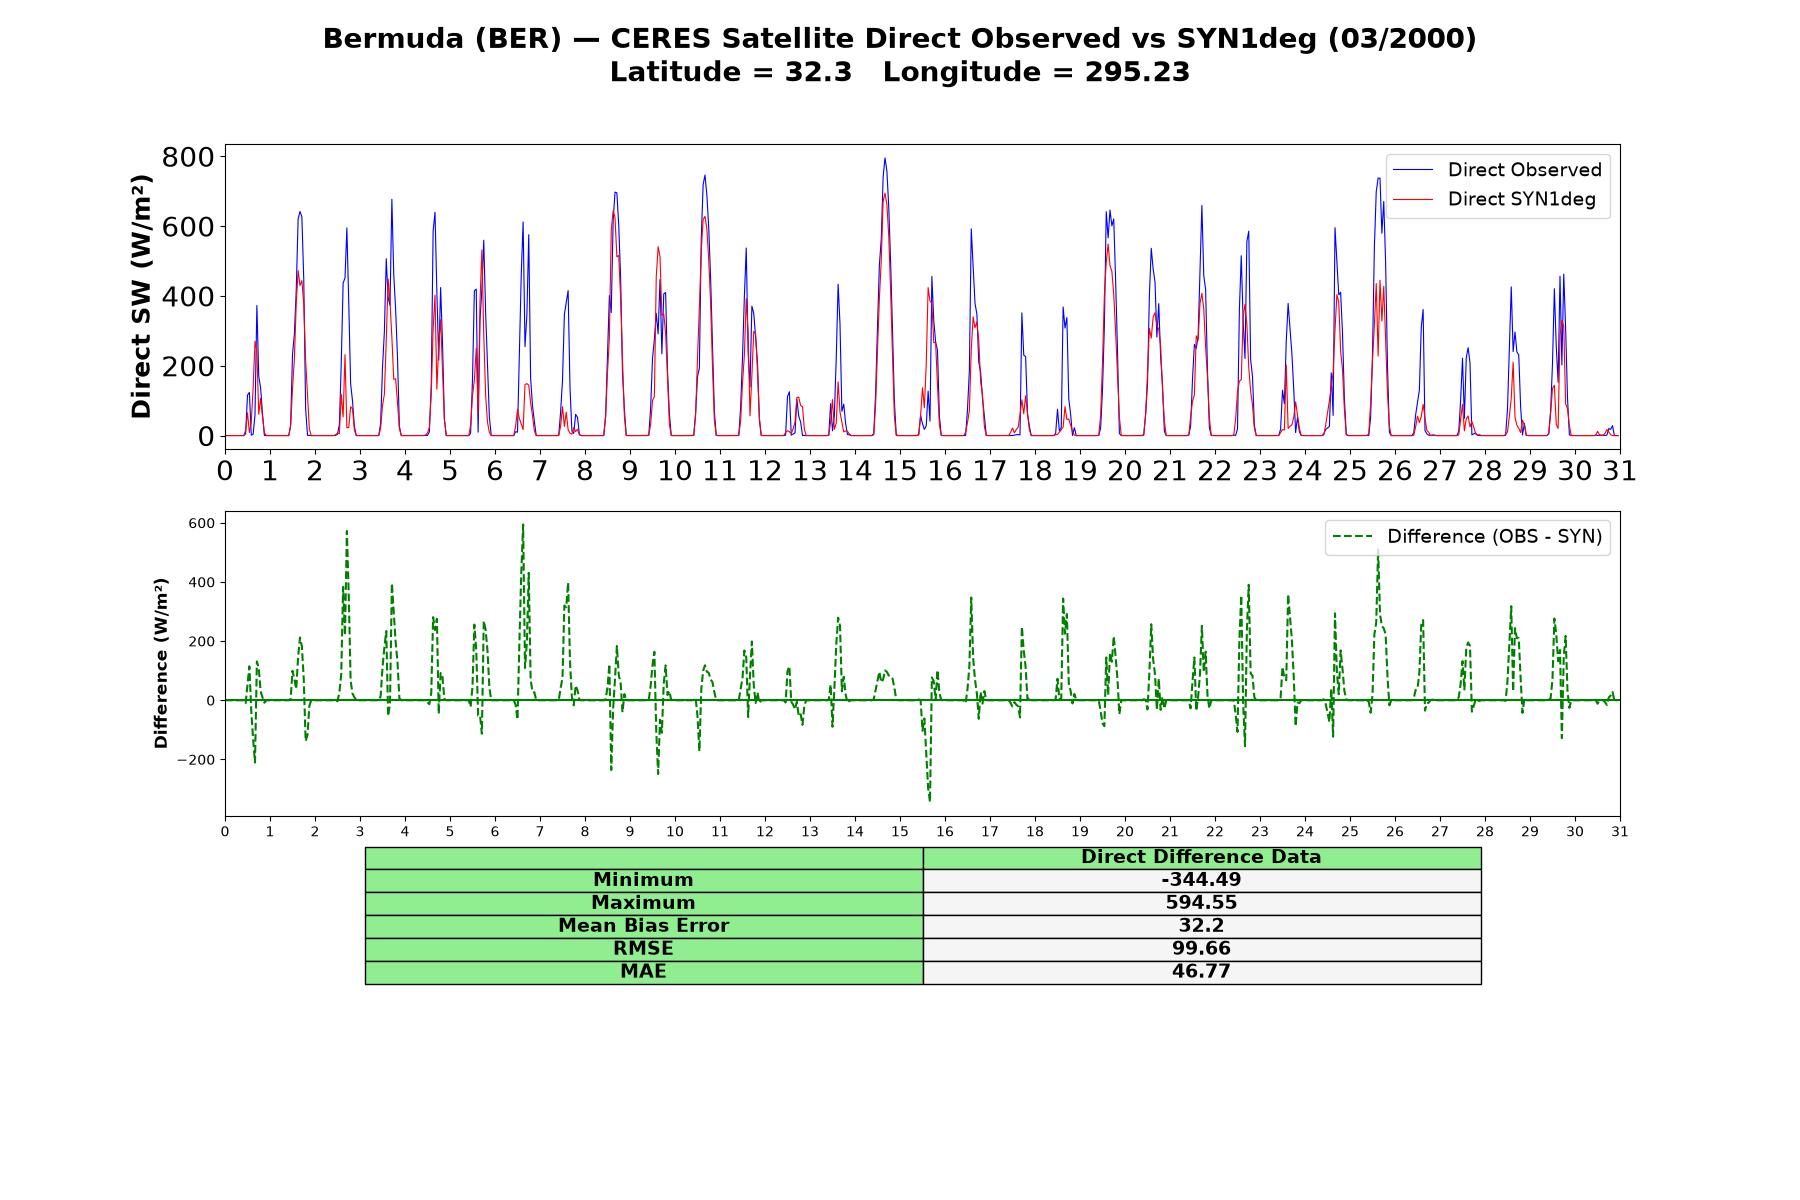Click the Mean Bias Error row label
The height and width of the screenshot is (1200, 1800).
click(644, 926)
